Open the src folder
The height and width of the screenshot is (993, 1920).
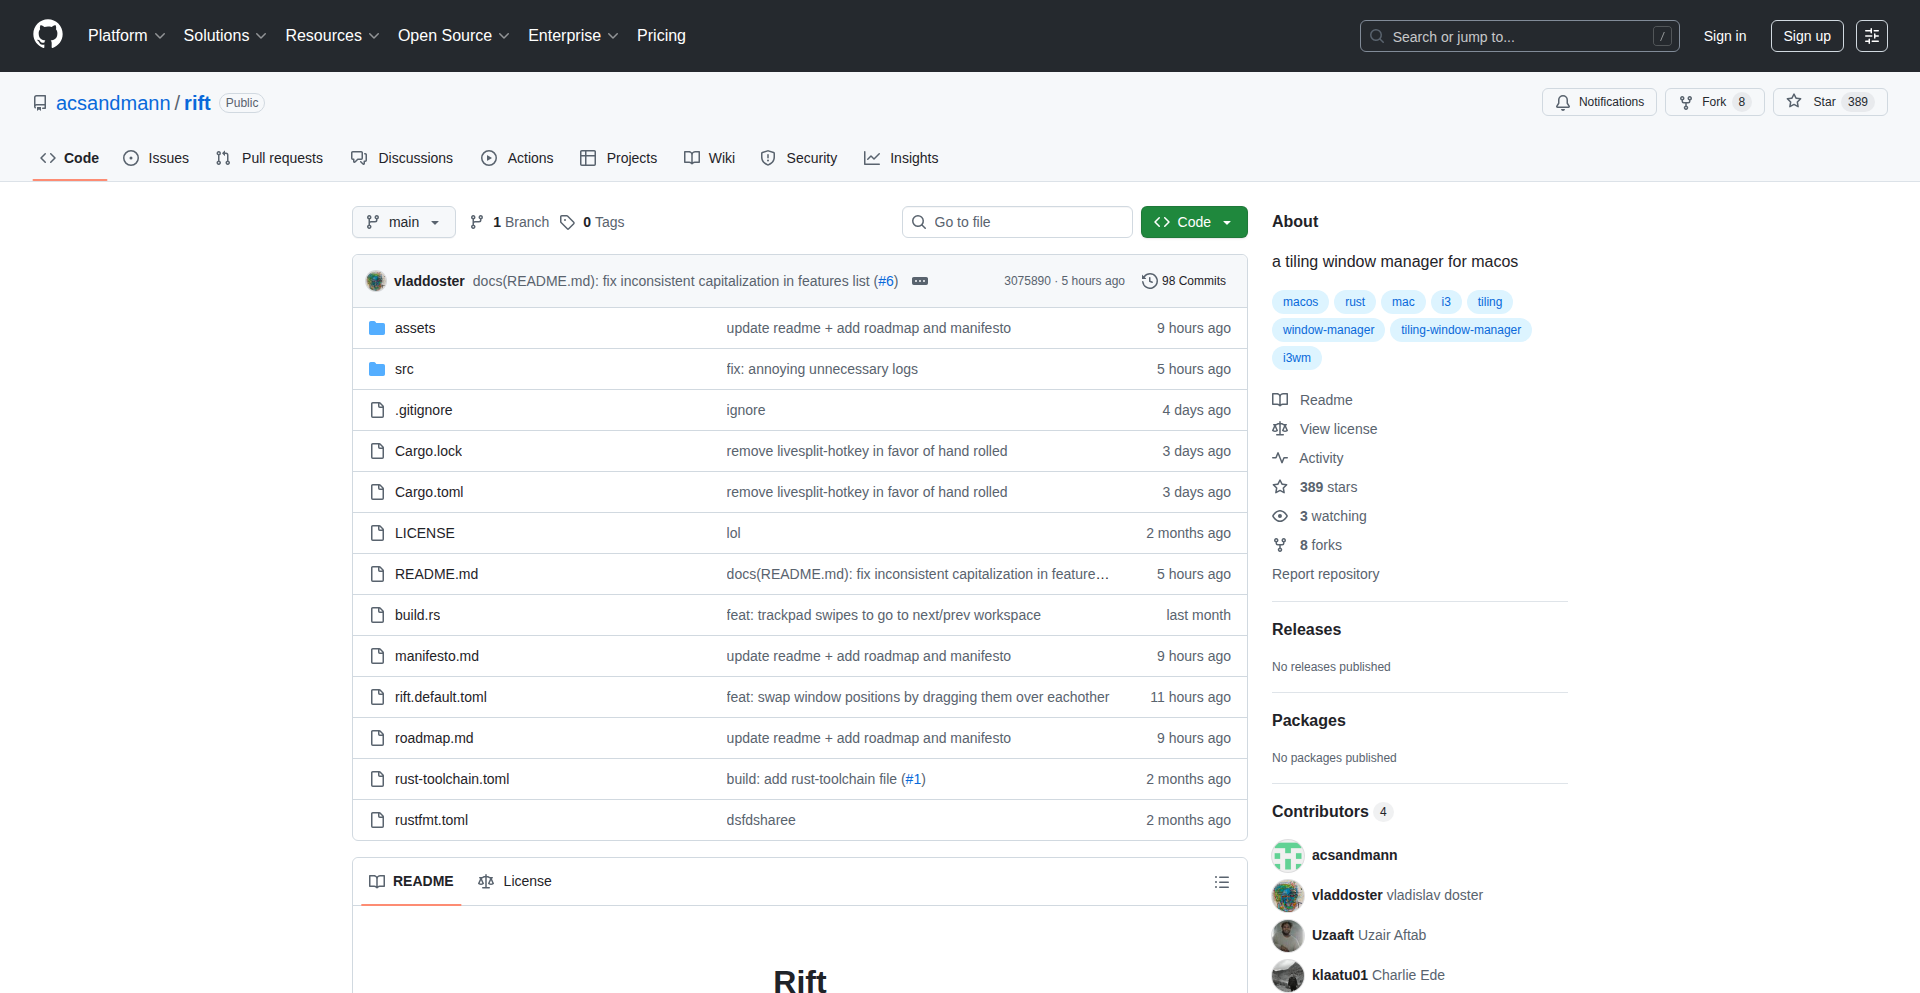(404, 369)
